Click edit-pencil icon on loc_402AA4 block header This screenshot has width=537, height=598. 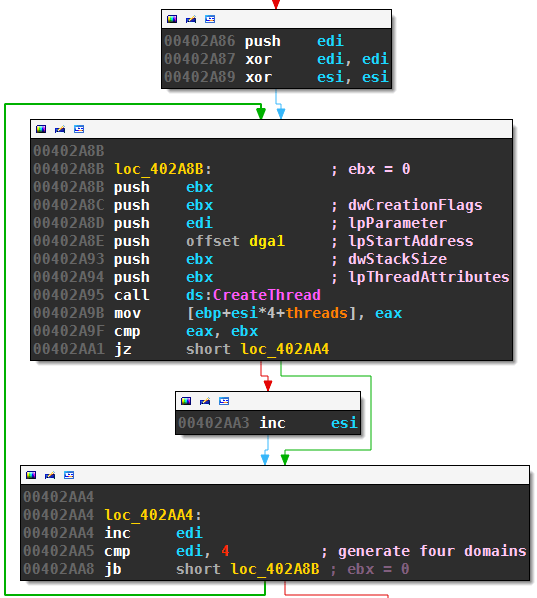pyautogui.click(x=50, y=475)
